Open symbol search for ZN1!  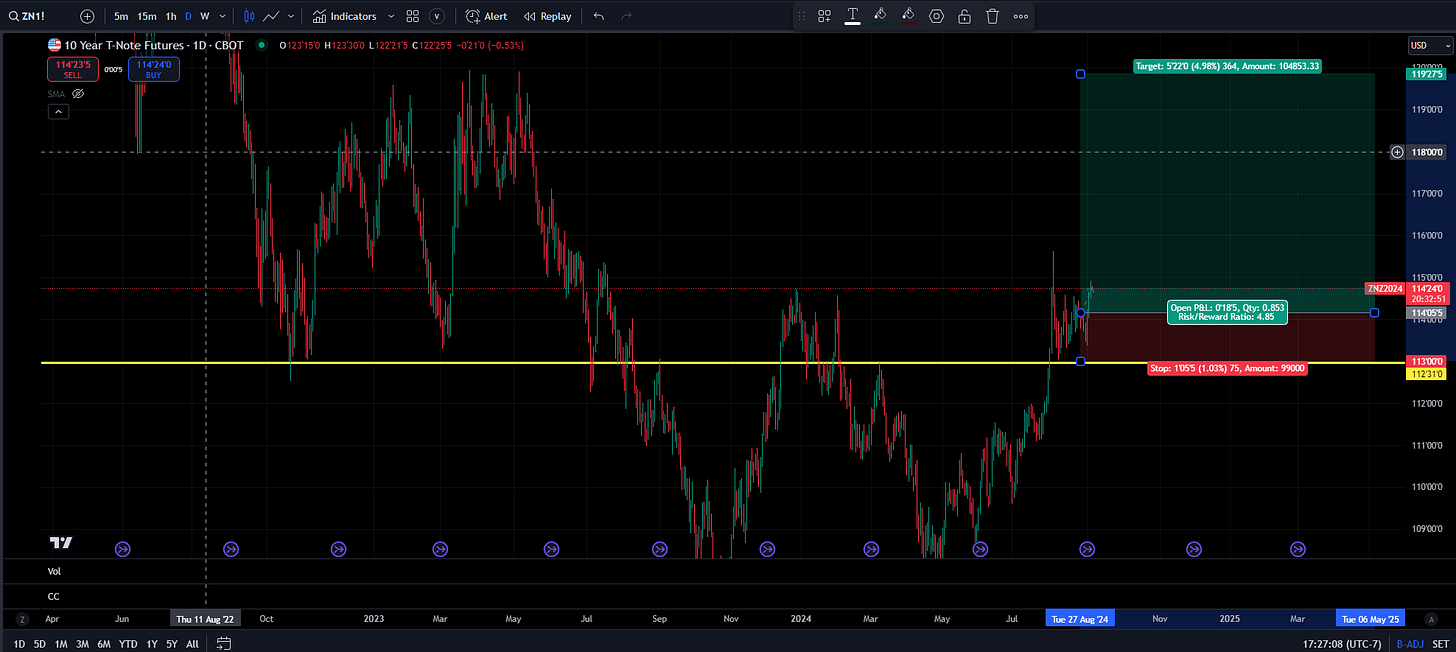point(26,16)
